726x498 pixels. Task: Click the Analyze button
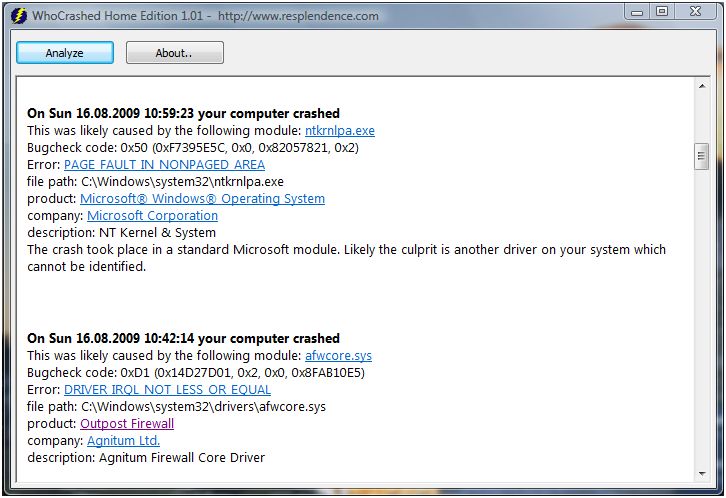tap(65, 53)
